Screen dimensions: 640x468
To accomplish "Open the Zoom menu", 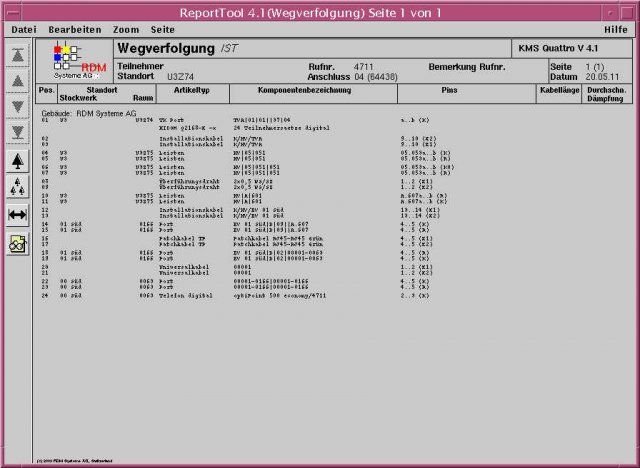I will 126,30.
